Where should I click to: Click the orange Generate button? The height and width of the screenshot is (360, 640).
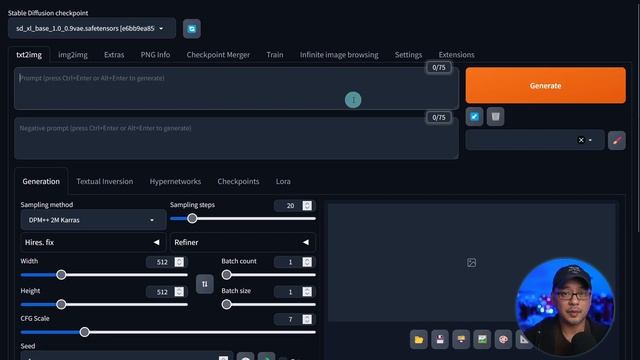tap(545, 85)
